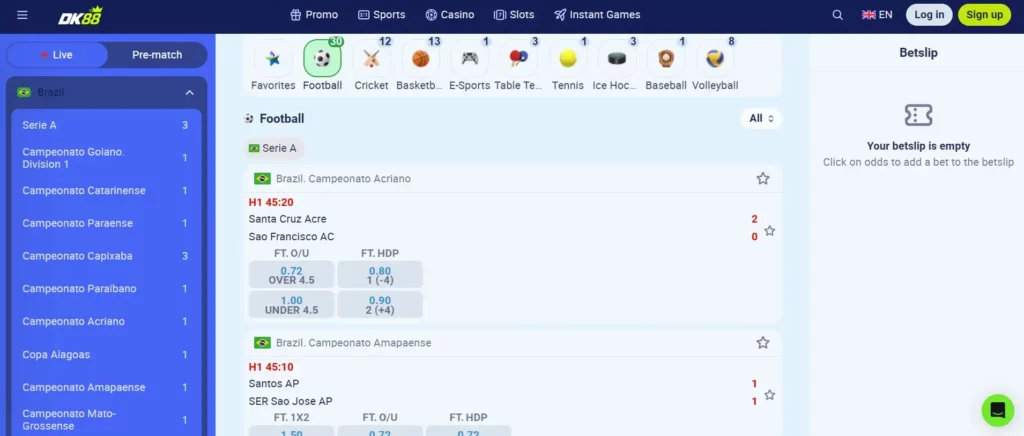Bet on handicap 1 (-4) at 0.80
Screen dimensions: 1024x436
tap(380, 275)
